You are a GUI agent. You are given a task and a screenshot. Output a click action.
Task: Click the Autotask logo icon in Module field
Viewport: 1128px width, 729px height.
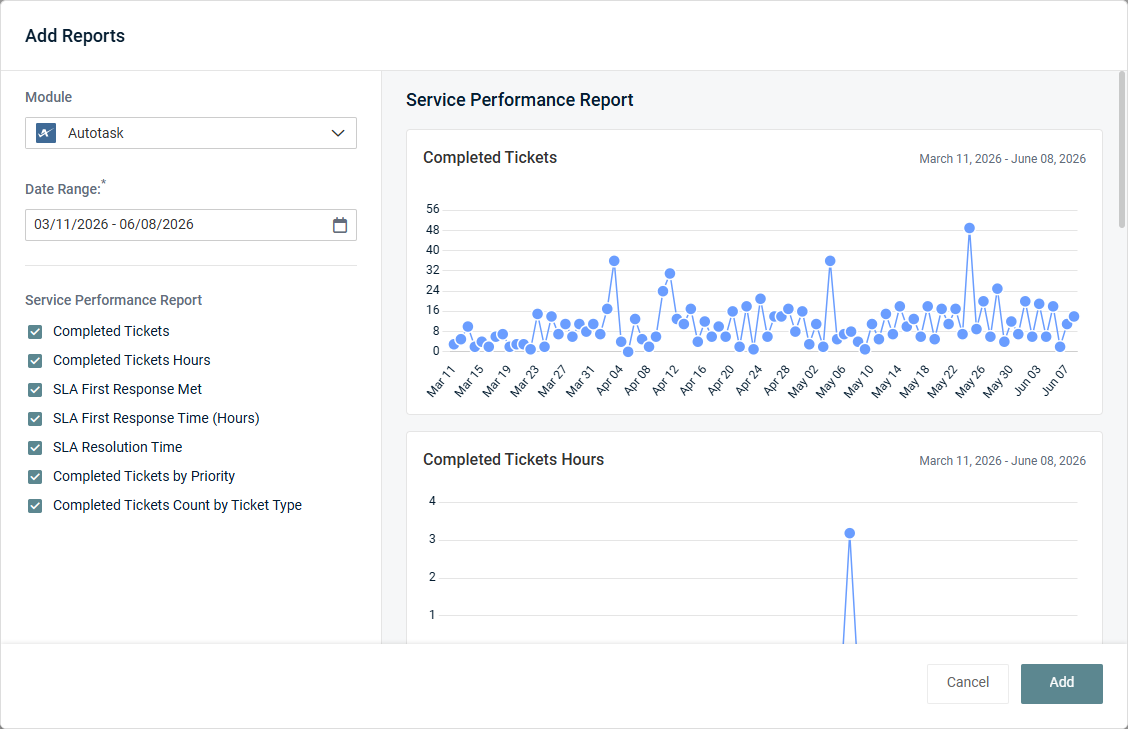[46, 133]
